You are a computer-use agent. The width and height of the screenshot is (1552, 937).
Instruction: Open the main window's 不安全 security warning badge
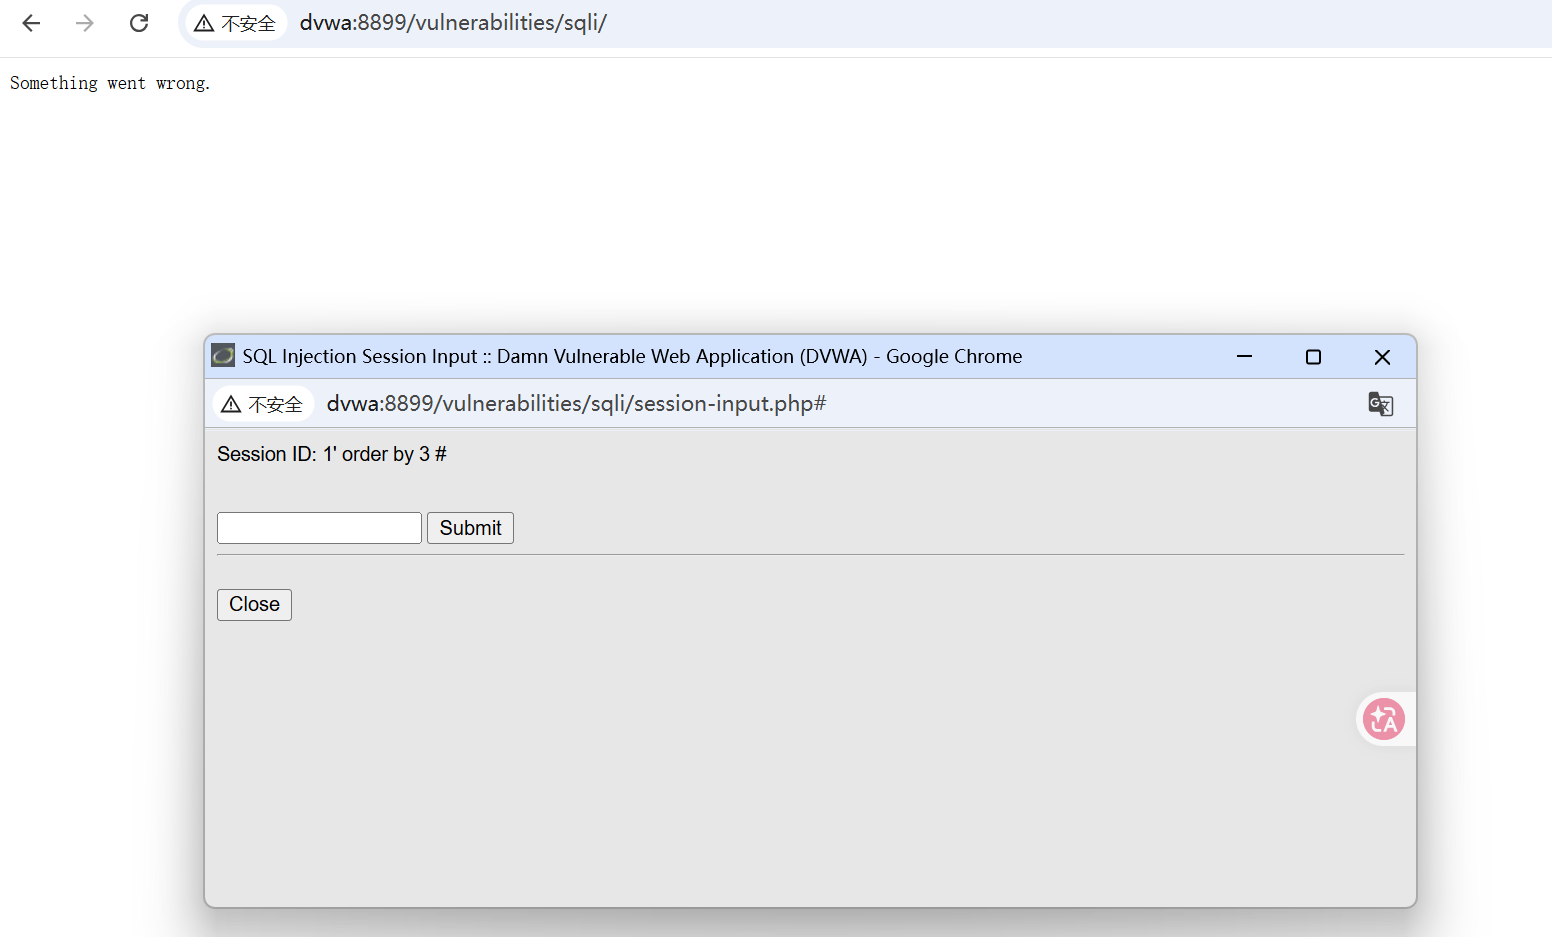click(x=236, y=23)
